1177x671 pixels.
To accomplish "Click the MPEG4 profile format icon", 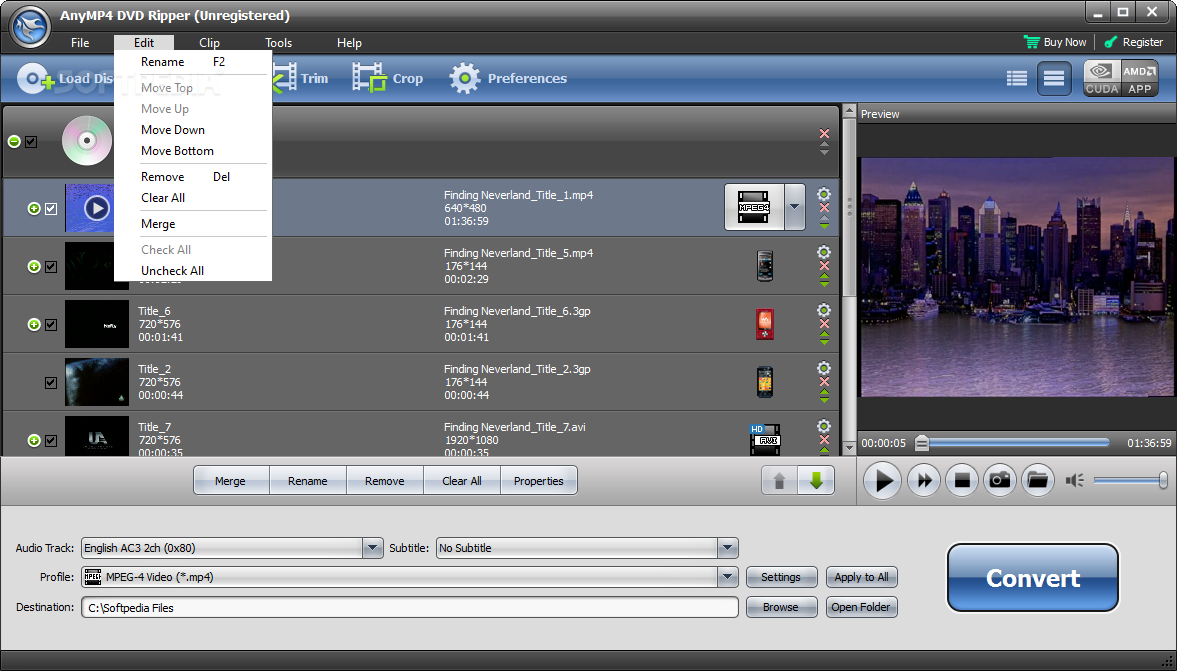I will (x=754, y=207).
